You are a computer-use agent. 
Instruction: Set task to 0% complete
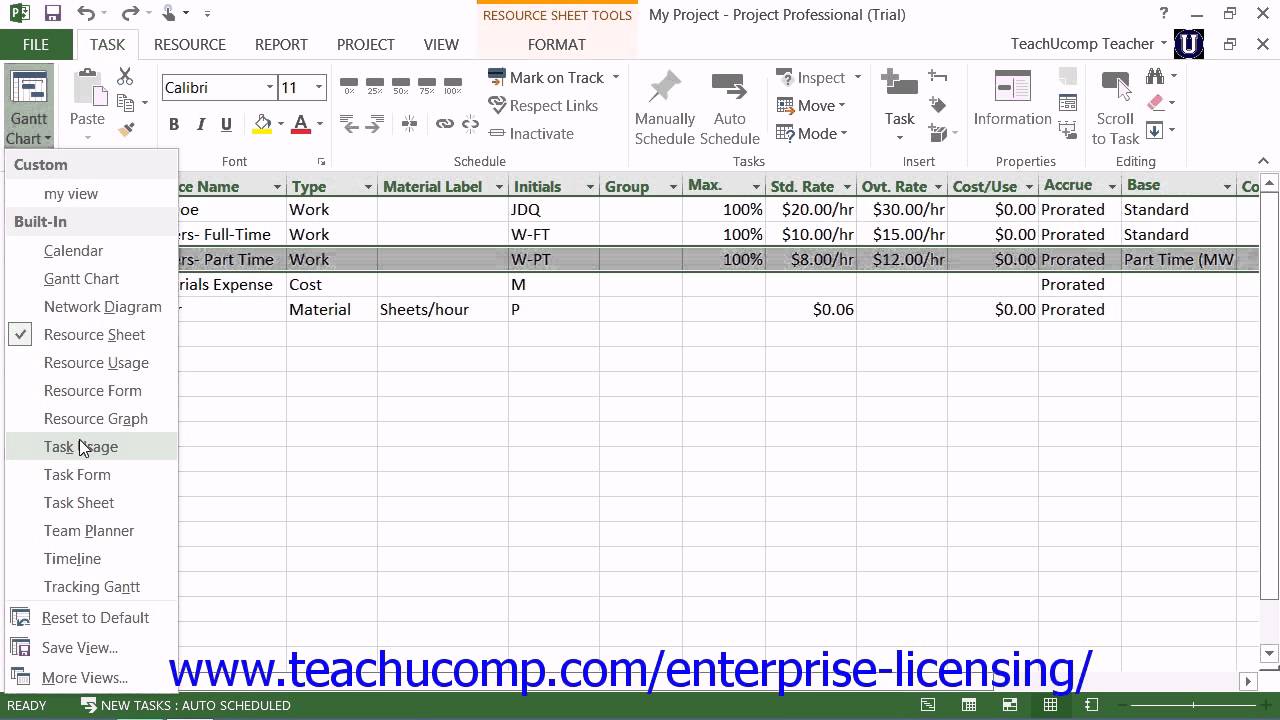point(349,85)
